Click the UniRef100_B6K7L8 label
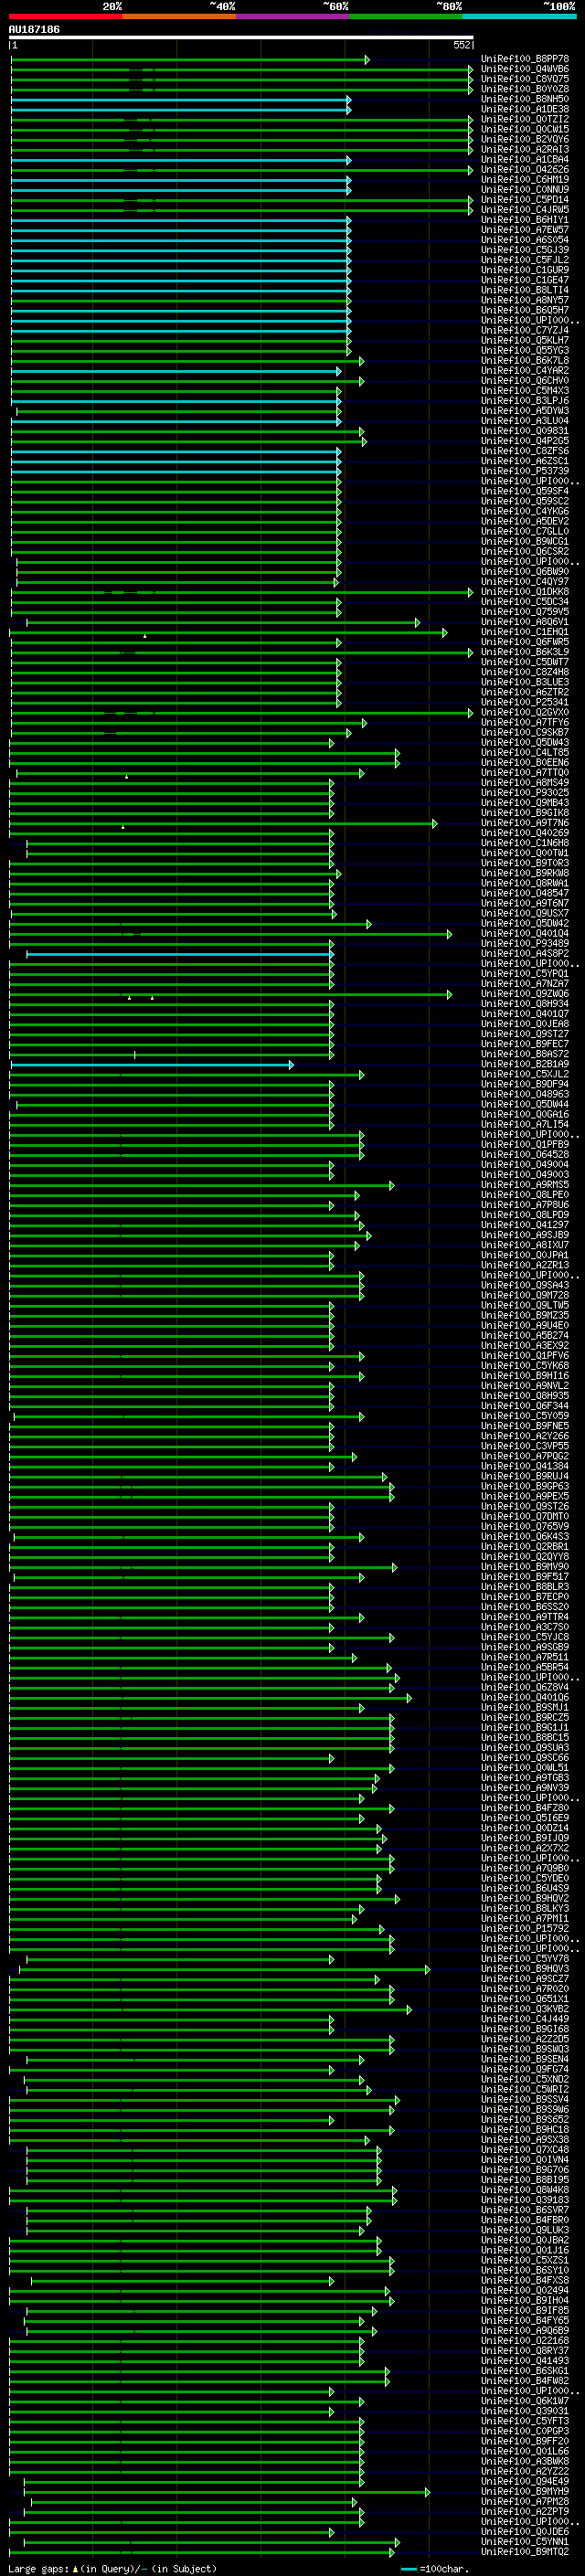 pyautogui.click(x=525, y=361)
